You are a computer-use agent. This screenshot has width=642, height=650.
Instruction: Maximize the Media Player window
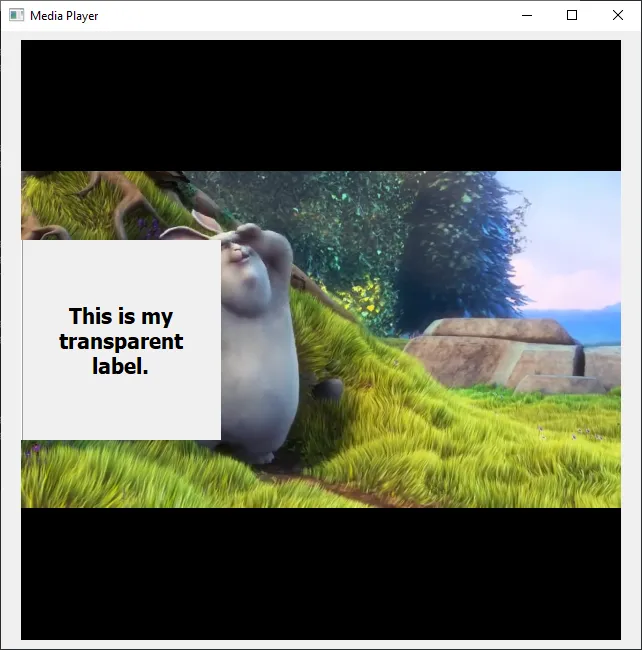point(572,15)
